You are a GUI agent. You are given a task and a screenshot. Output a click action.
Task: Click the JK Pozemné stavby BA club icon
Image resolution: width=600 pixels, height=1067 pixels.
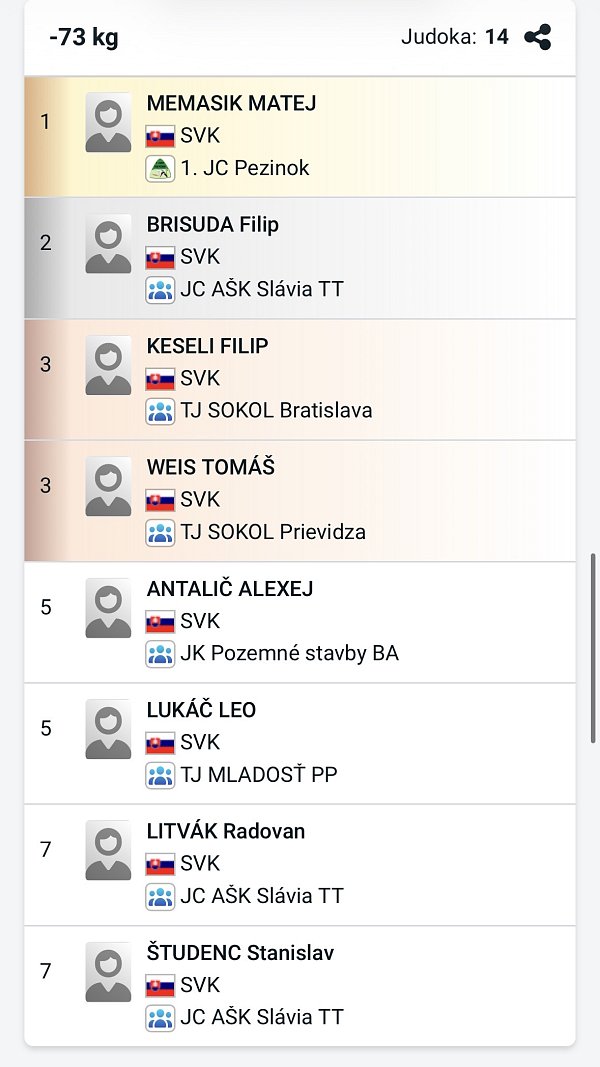(160, 654)
